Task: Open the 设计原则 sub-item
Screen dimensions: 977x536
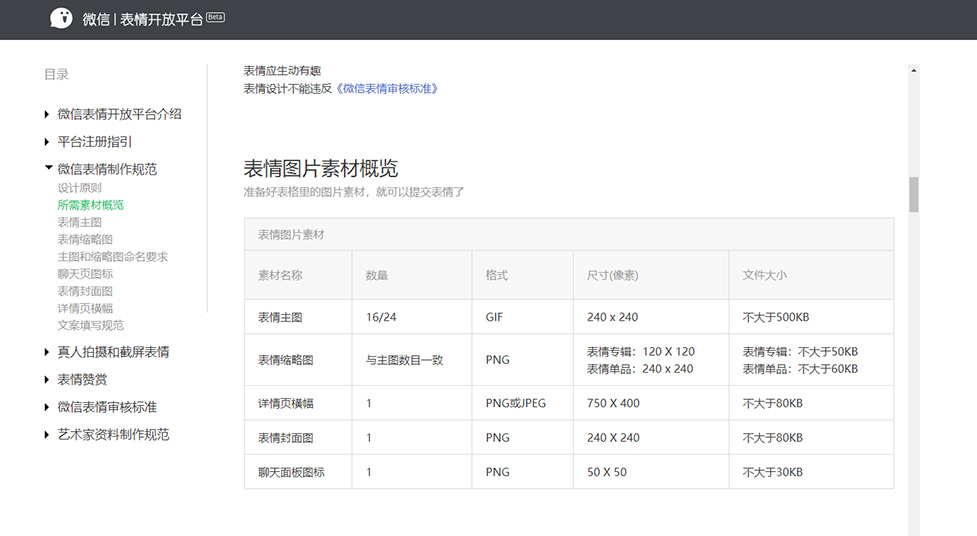Action: pyautogui.click(x=79, y=188)
